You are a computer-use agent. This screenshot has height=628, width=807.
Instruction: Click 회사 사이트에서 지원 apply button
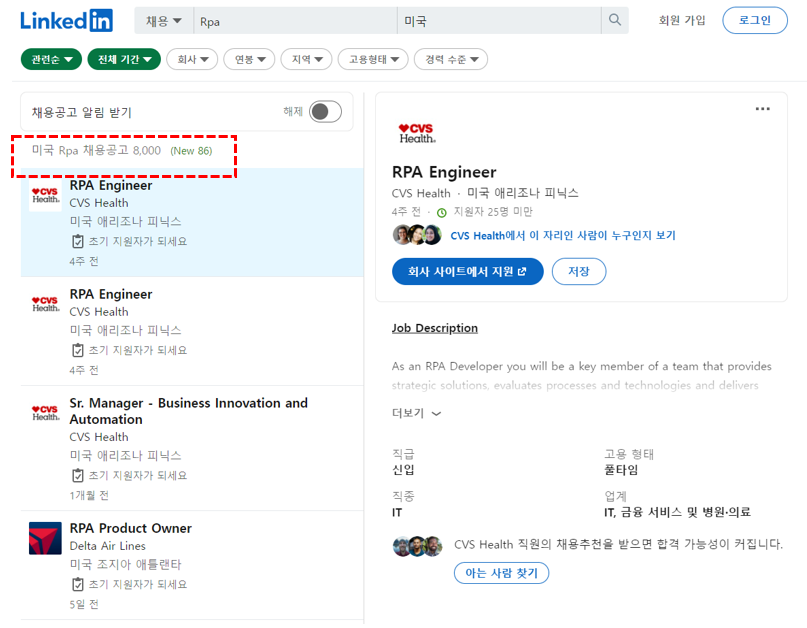click(467, 271)
